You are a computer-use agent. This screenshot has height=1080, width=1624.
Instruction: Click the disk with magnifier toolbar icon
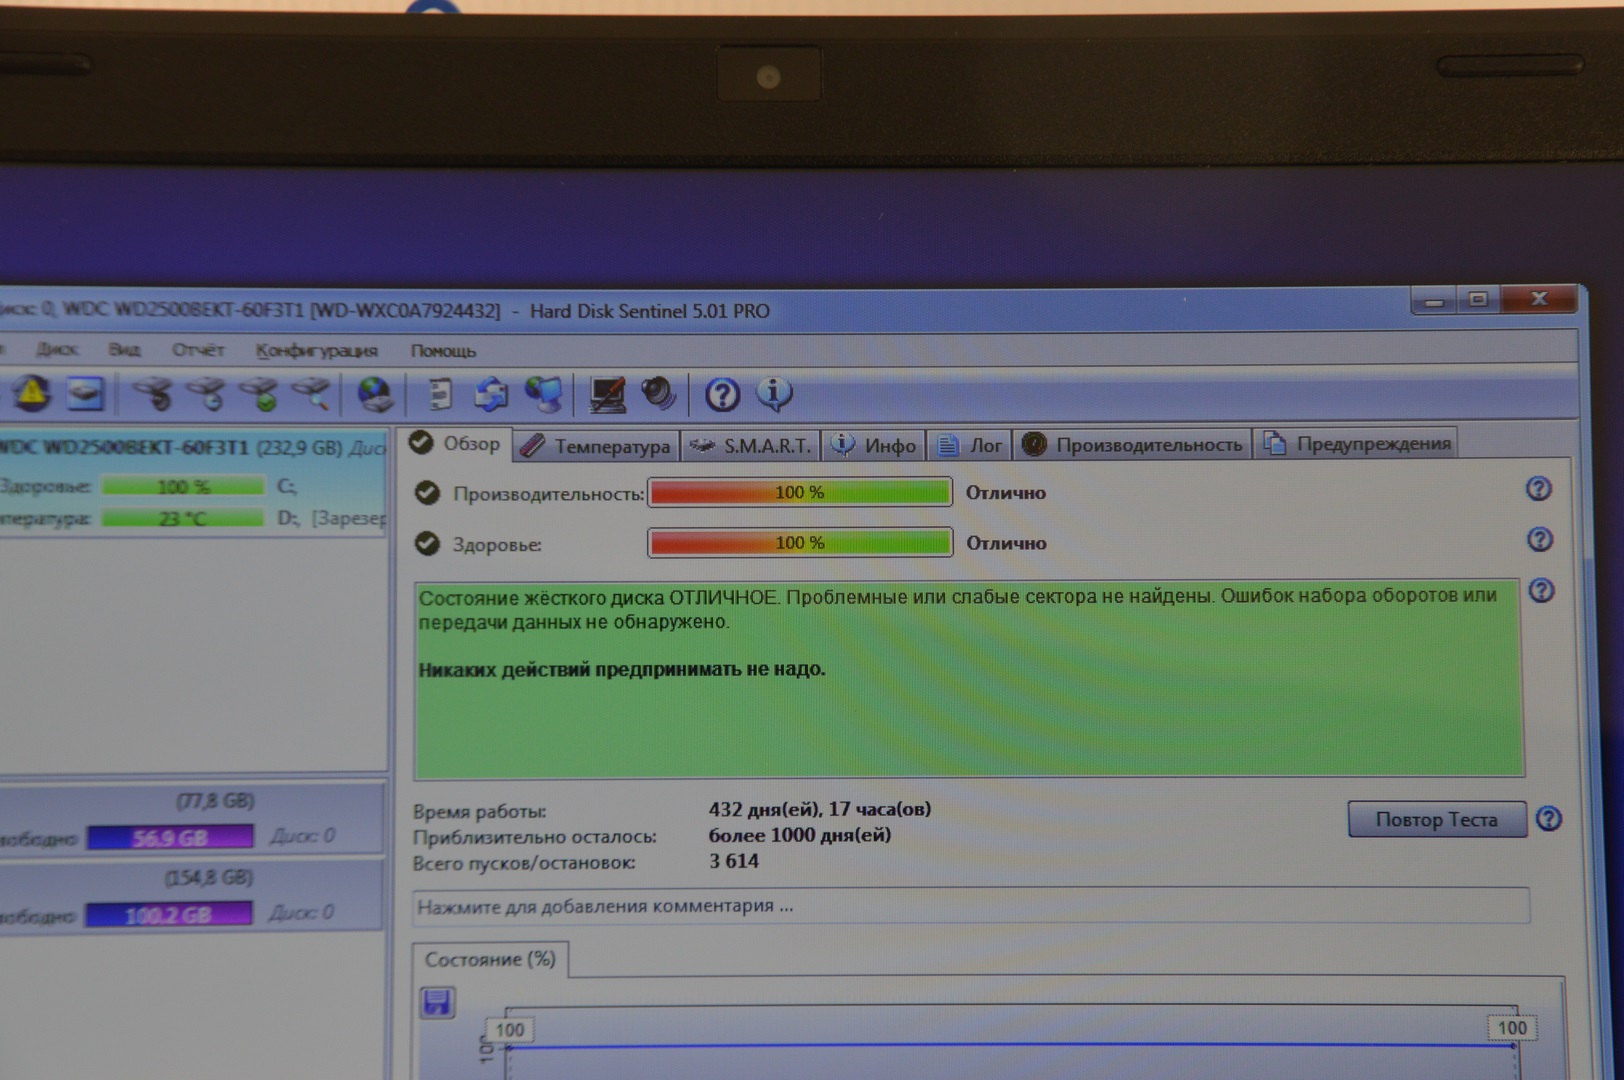pos(312,394)
